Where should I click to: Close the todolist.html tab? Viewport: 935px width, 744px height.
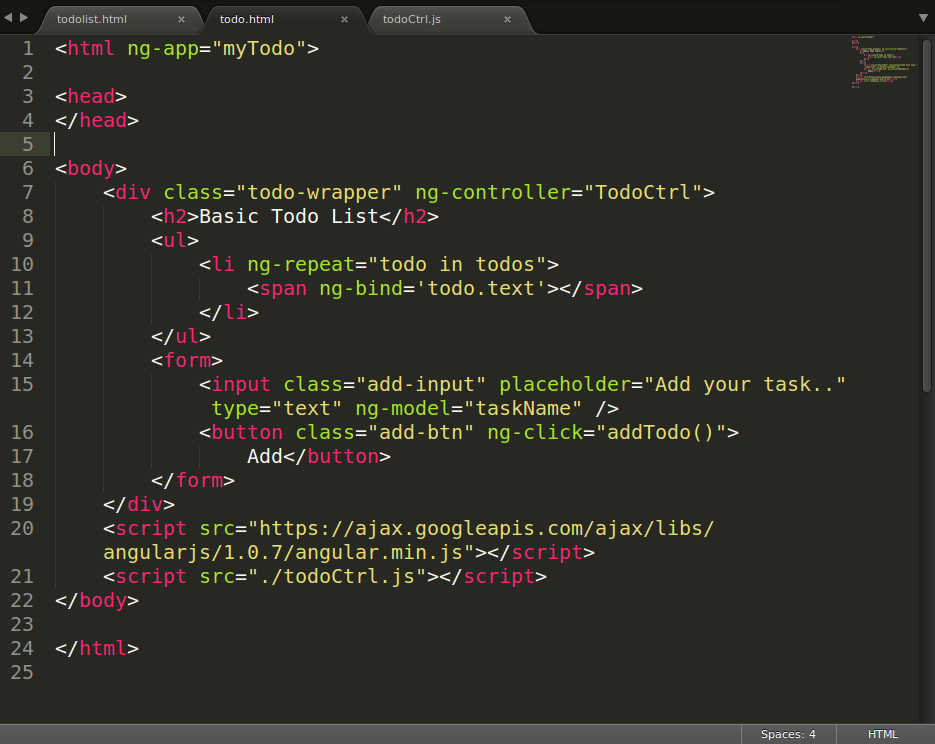pyautogui.click(x=181, y=20)
